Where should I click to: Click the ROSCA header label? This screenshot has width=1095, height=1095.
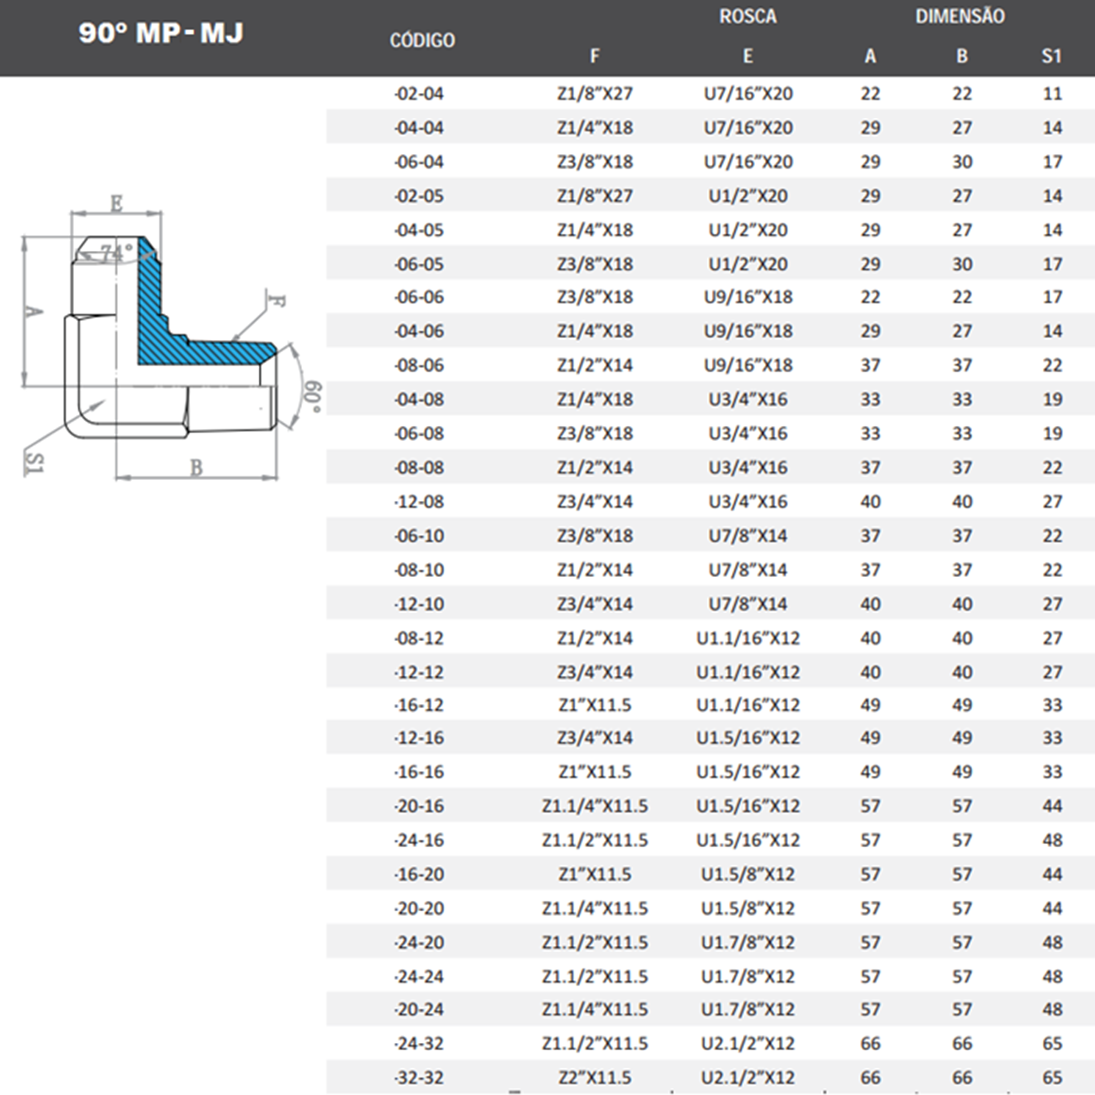tap(747, 17)
